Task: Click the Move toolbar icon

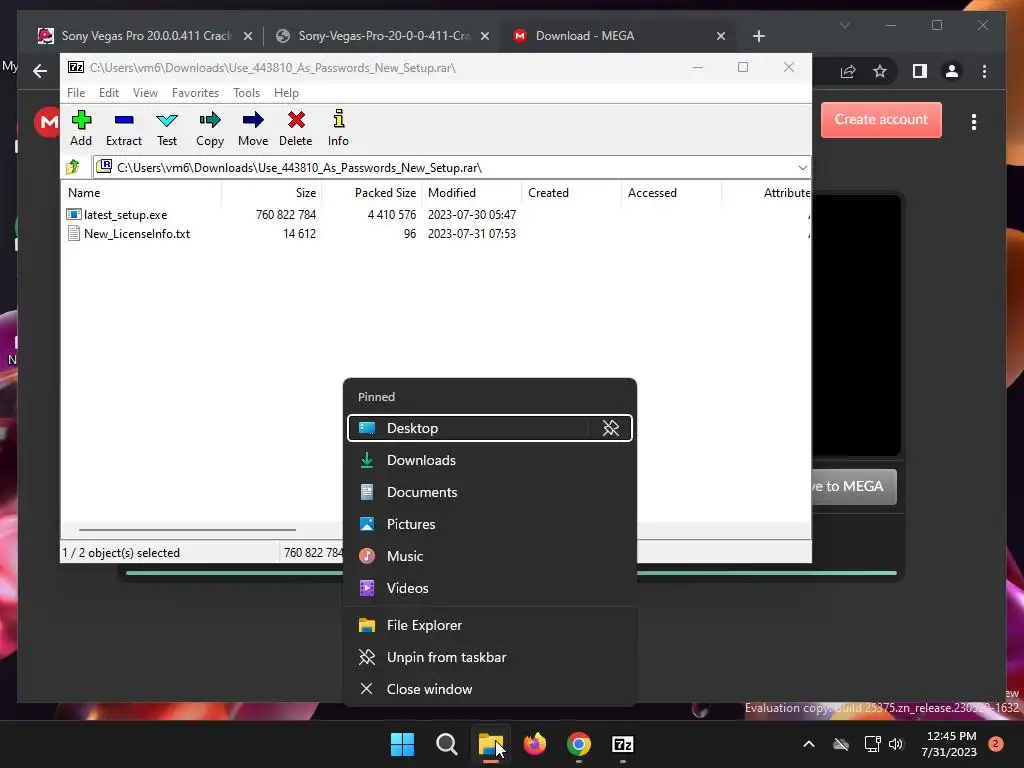Action: click(253, 128)
